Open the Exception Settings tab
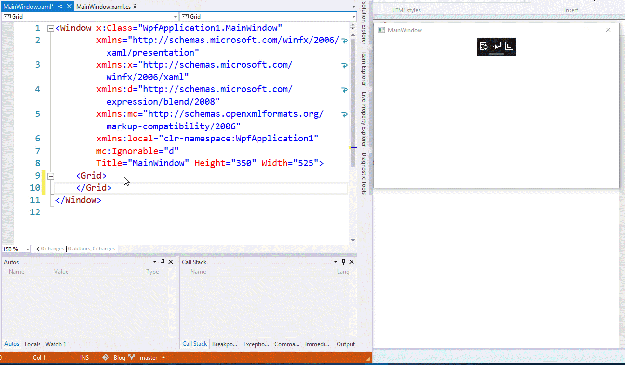This screenshot has height=365, width=625. click(x=256, y=344)
